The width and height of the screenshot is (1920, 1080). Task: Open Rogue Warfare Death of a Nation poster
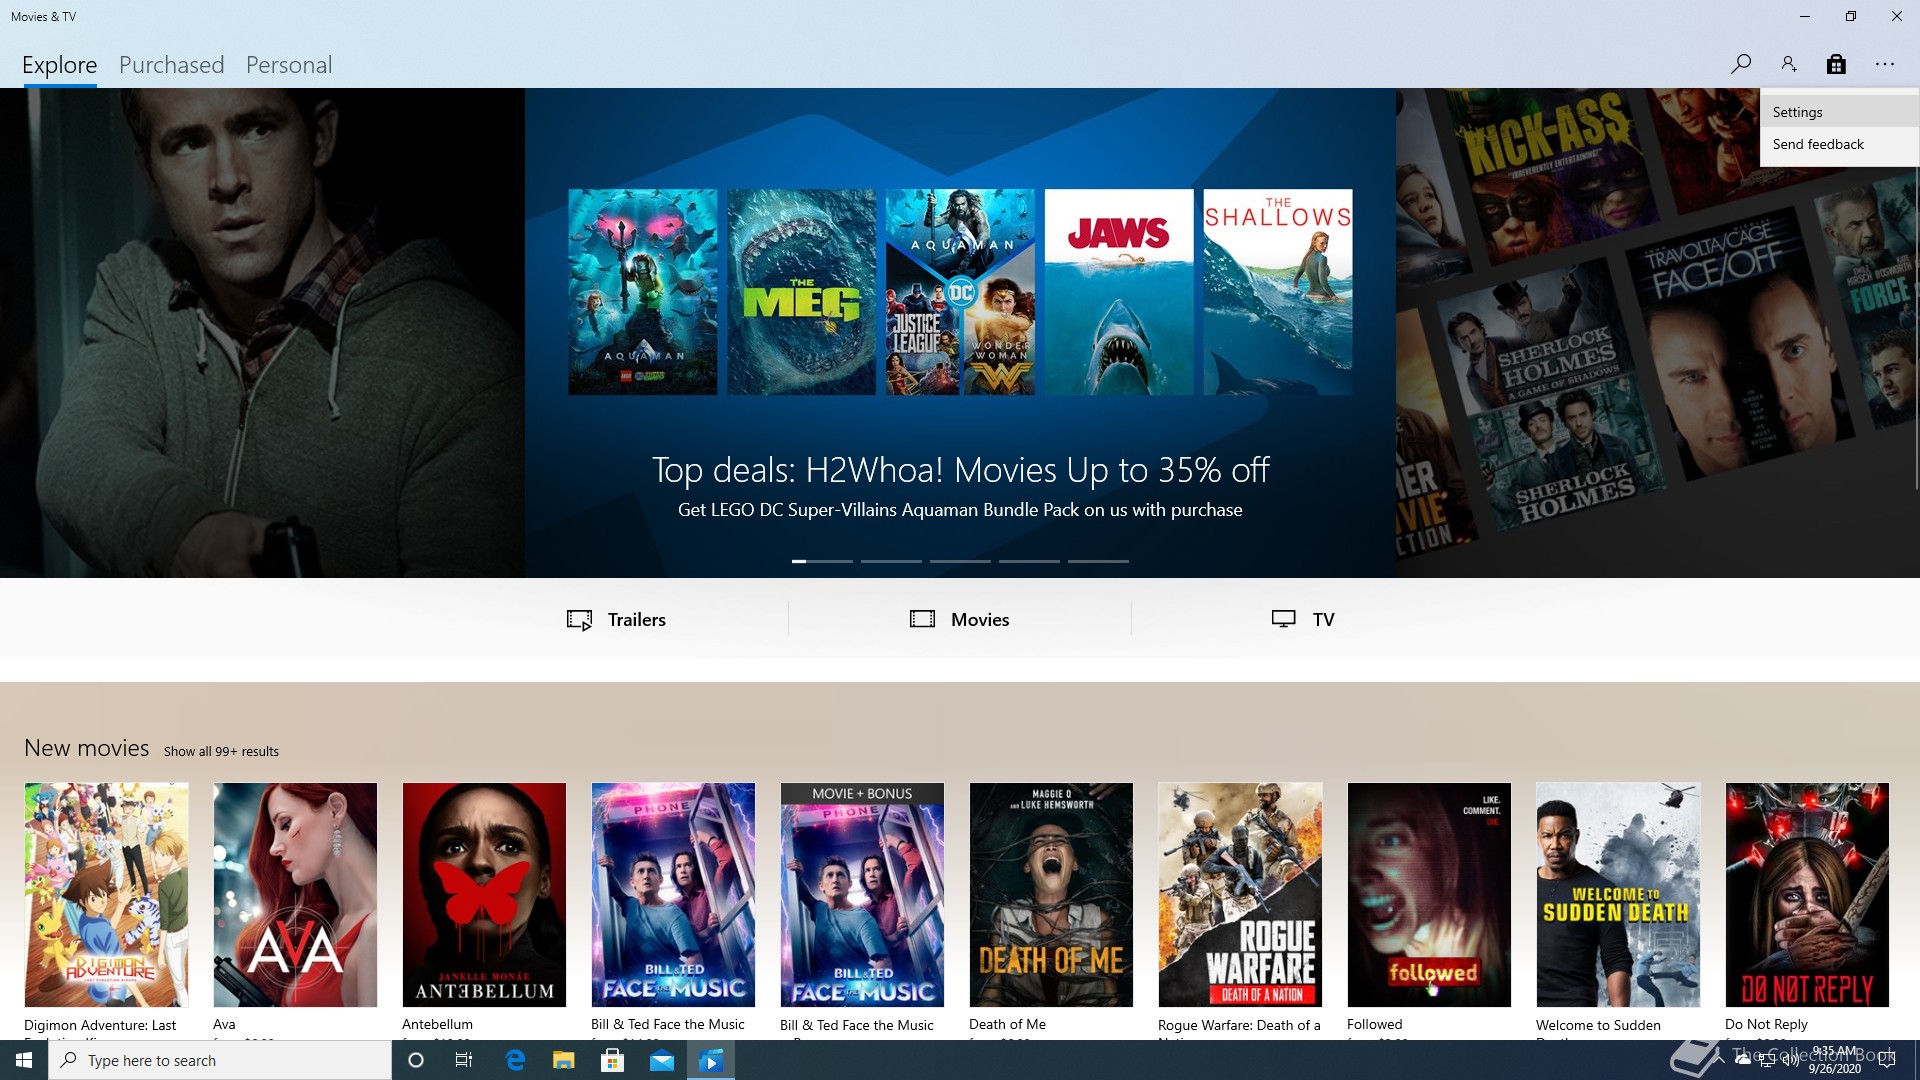pyautogui.click(x=1240, y=895)
